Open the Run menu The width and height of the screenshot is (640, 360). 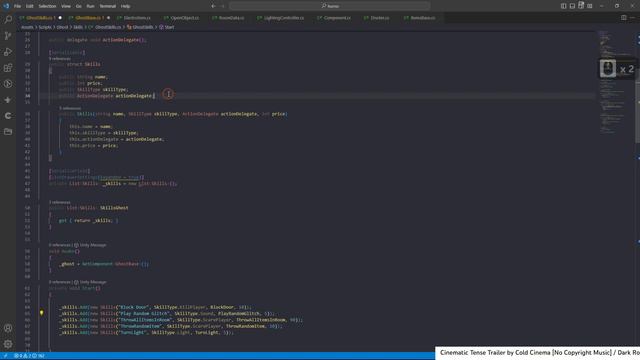[x=91, y=6]
